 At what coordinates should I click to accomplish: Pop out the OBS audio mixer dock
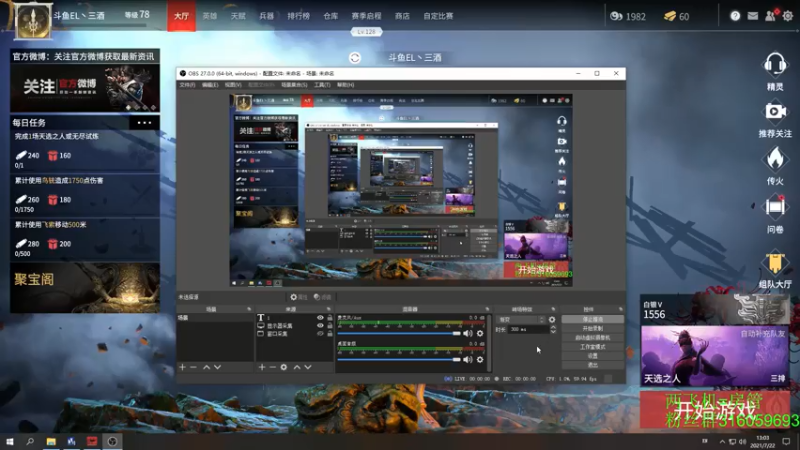[487, 309]
